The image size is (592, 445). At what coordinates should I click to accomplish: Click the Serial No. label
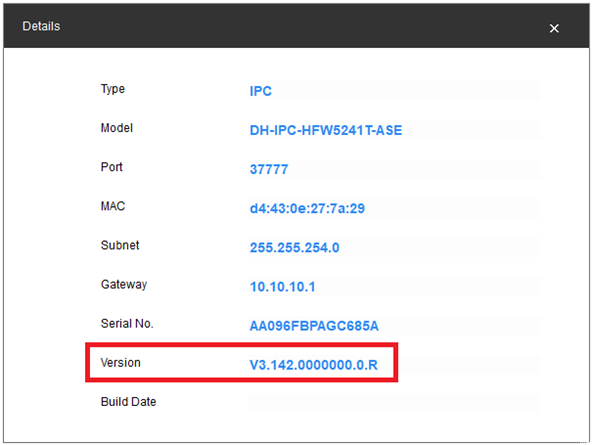pyautogui.click(x=127, y=323)
